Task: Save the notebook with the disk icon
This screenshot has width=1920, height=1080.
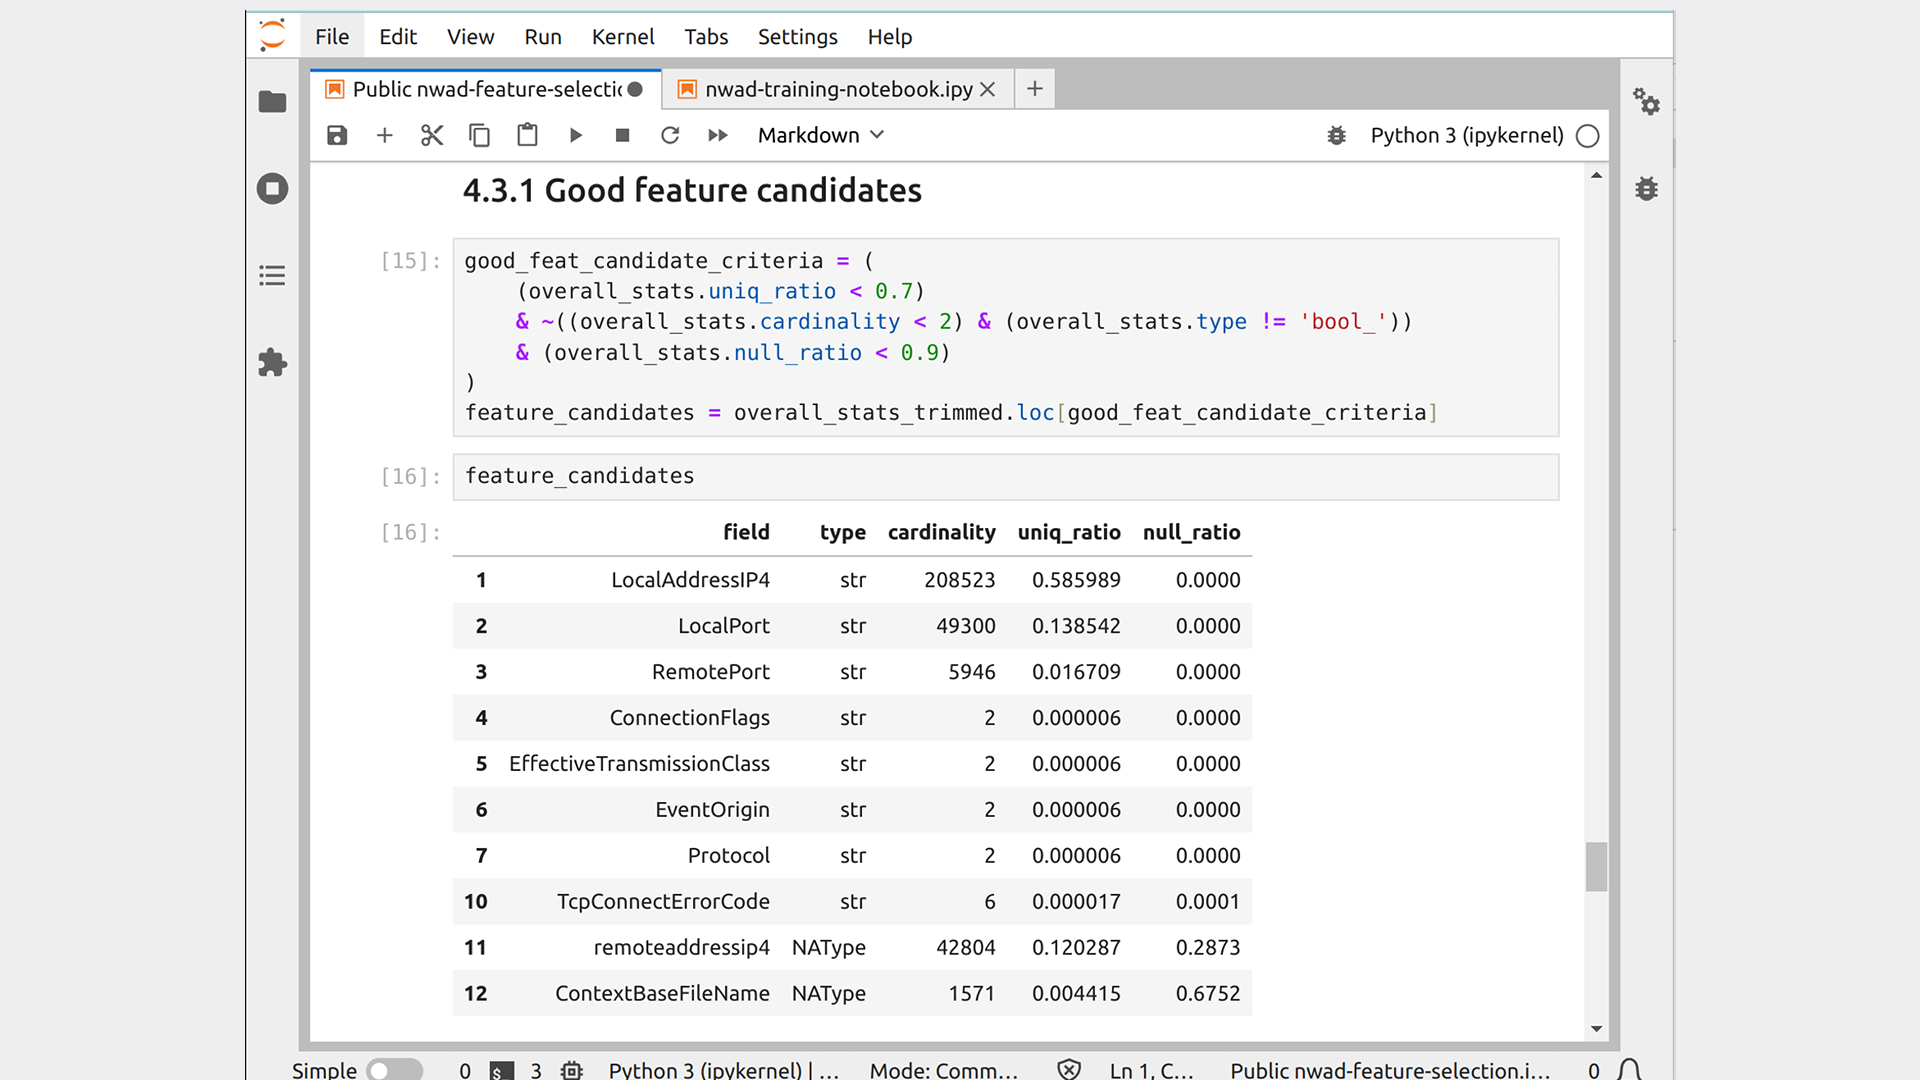Action: tap(337, 135)
